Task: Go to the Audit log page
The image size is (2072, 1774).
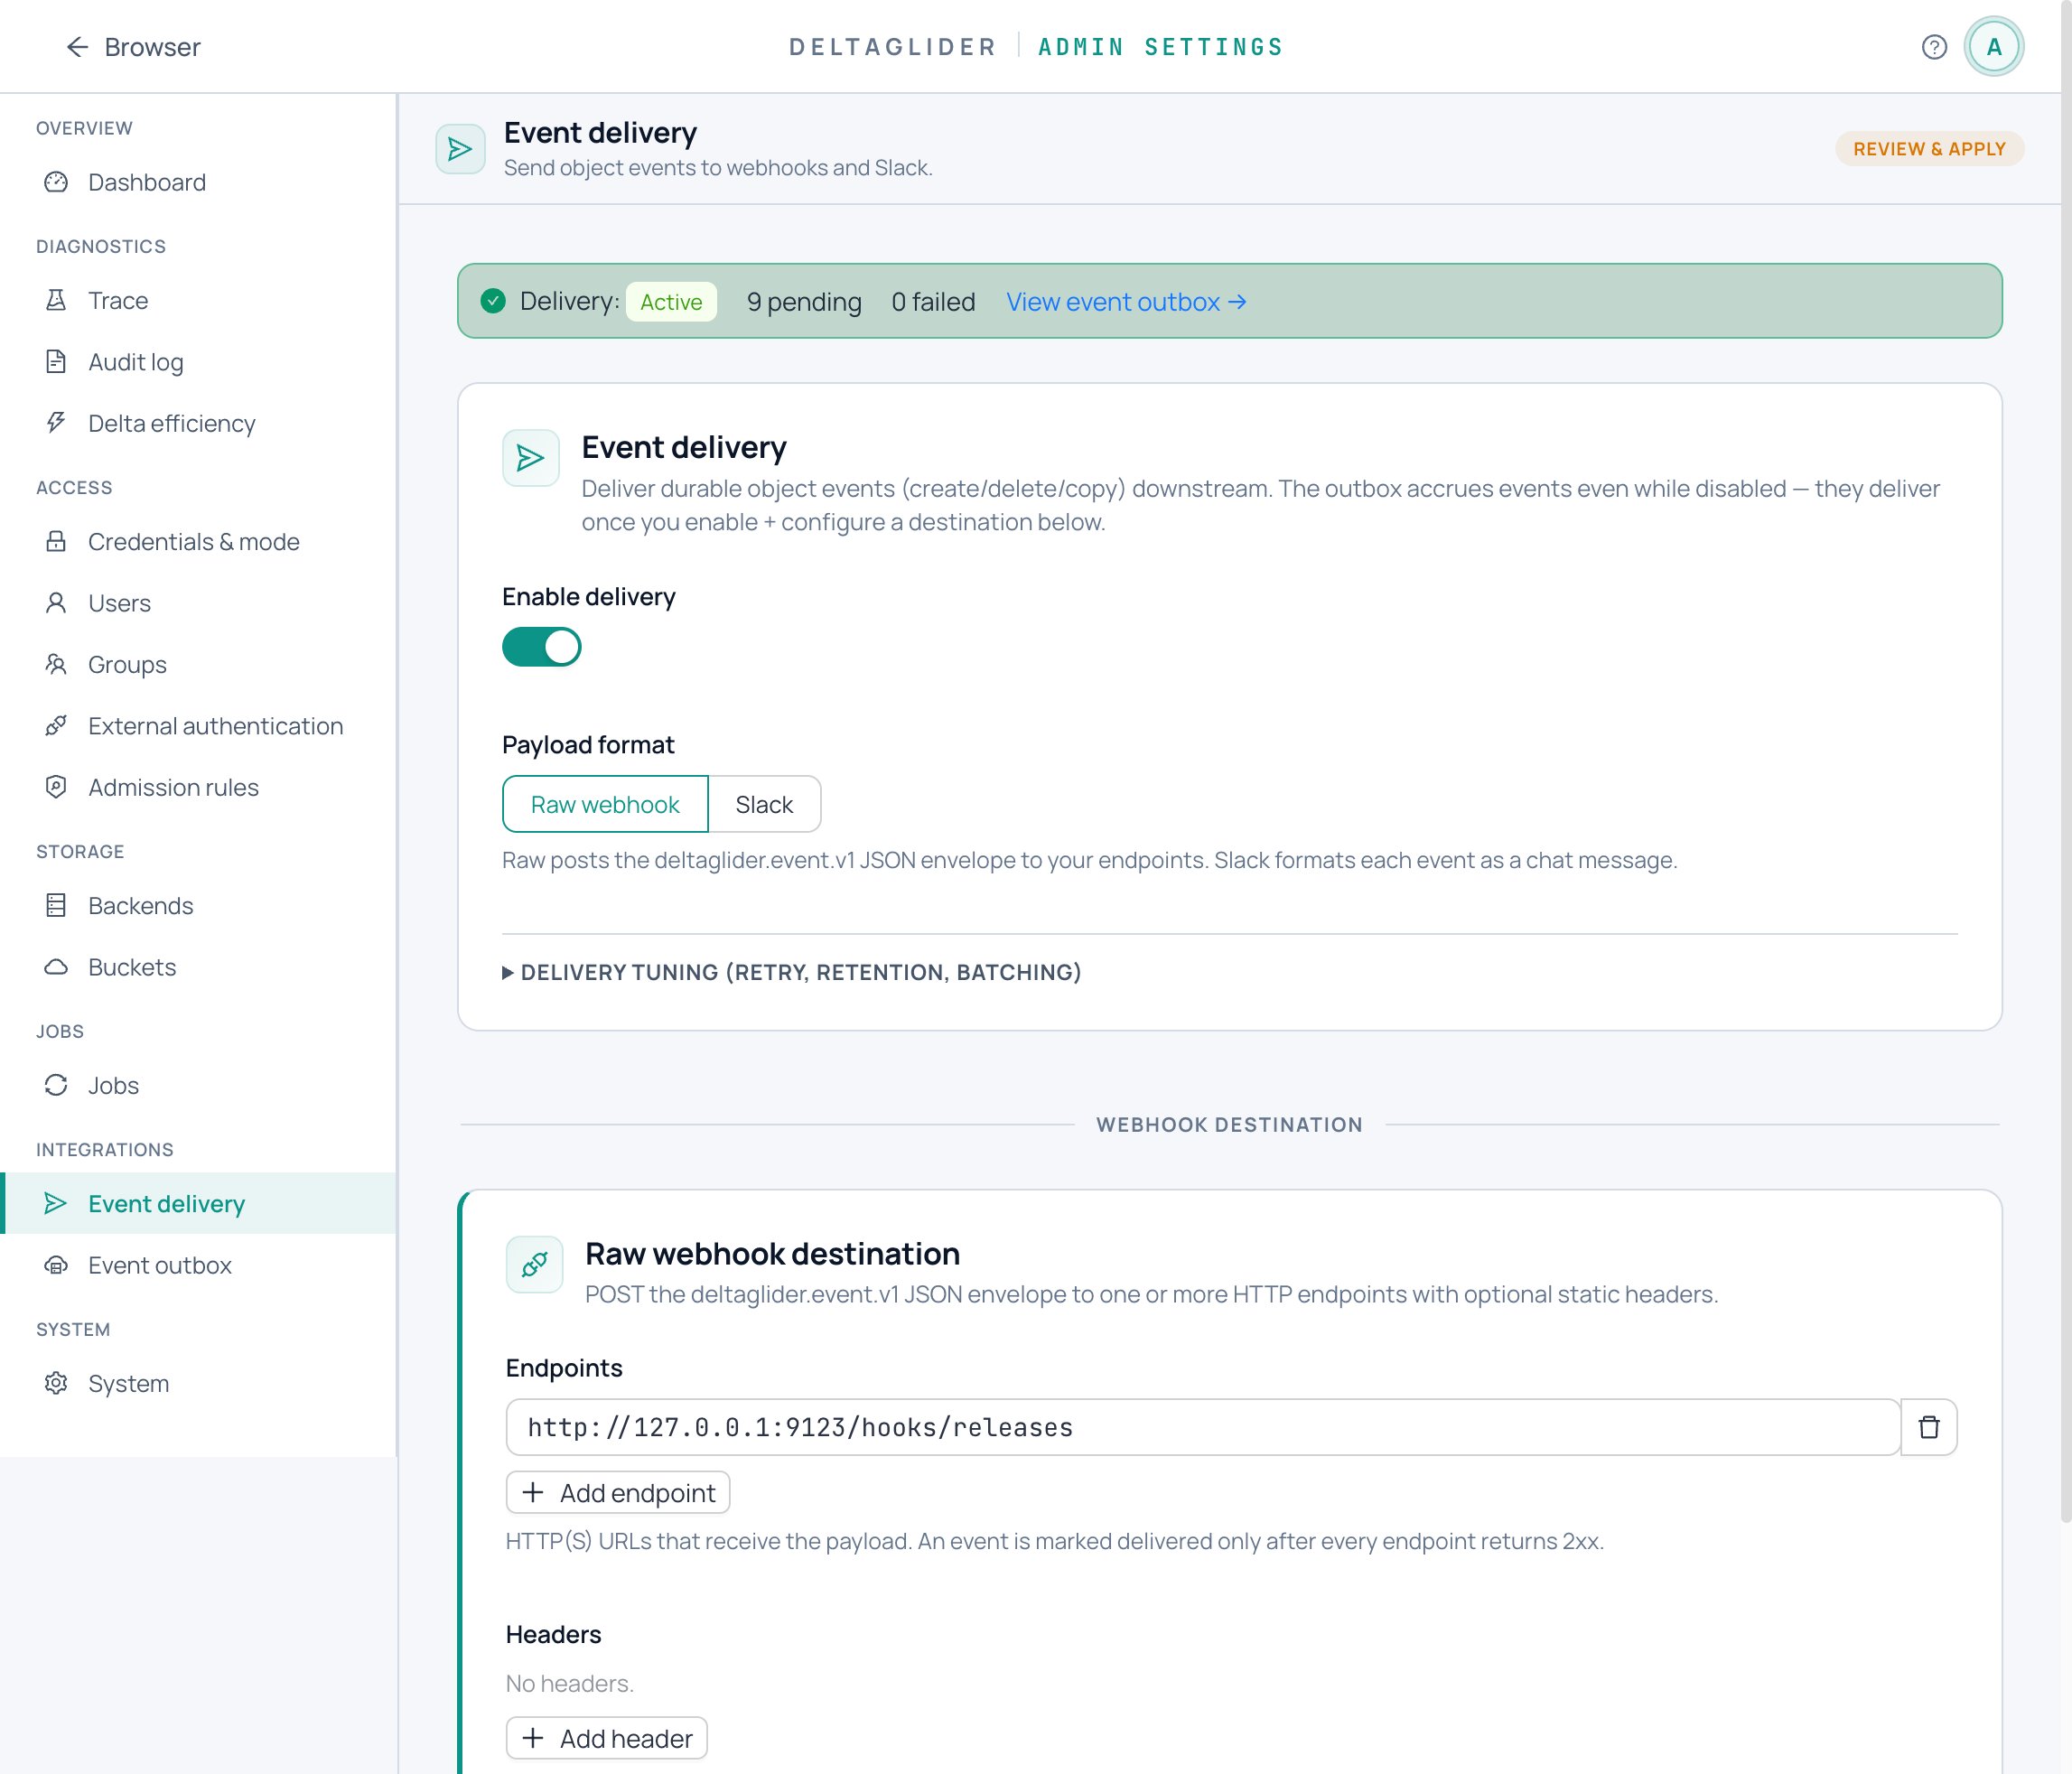Action: pos(198,362)
